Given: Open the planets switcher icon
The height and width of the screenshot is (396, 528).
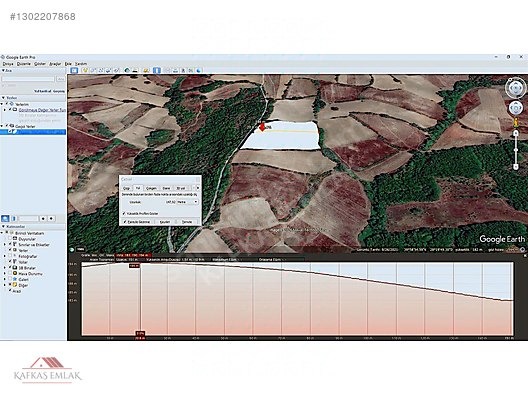Looking at the screenshot, I should coord(146,70).
